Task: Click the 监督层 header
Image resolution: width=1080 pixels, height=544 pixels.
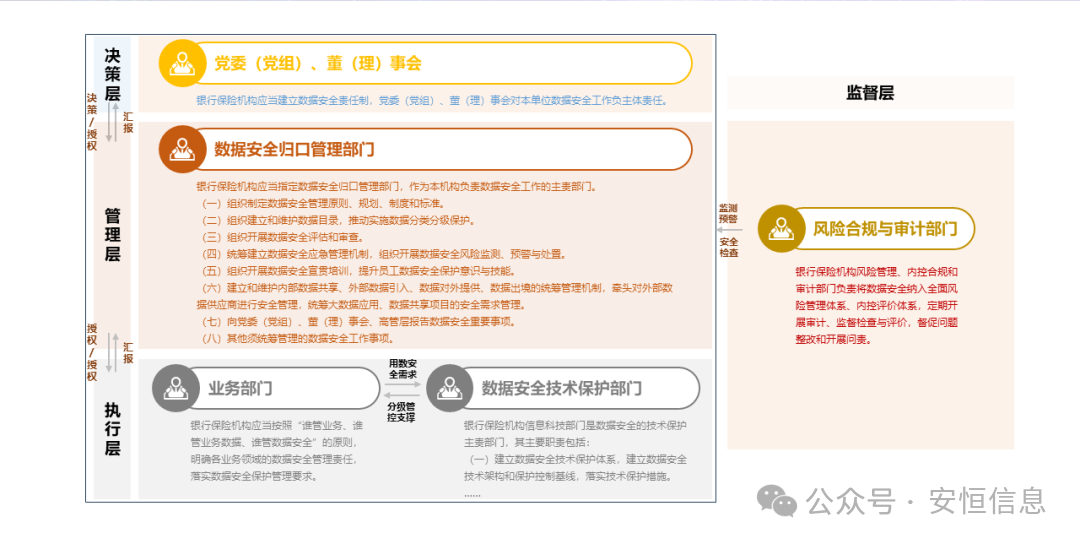Action: pos(869,93)
